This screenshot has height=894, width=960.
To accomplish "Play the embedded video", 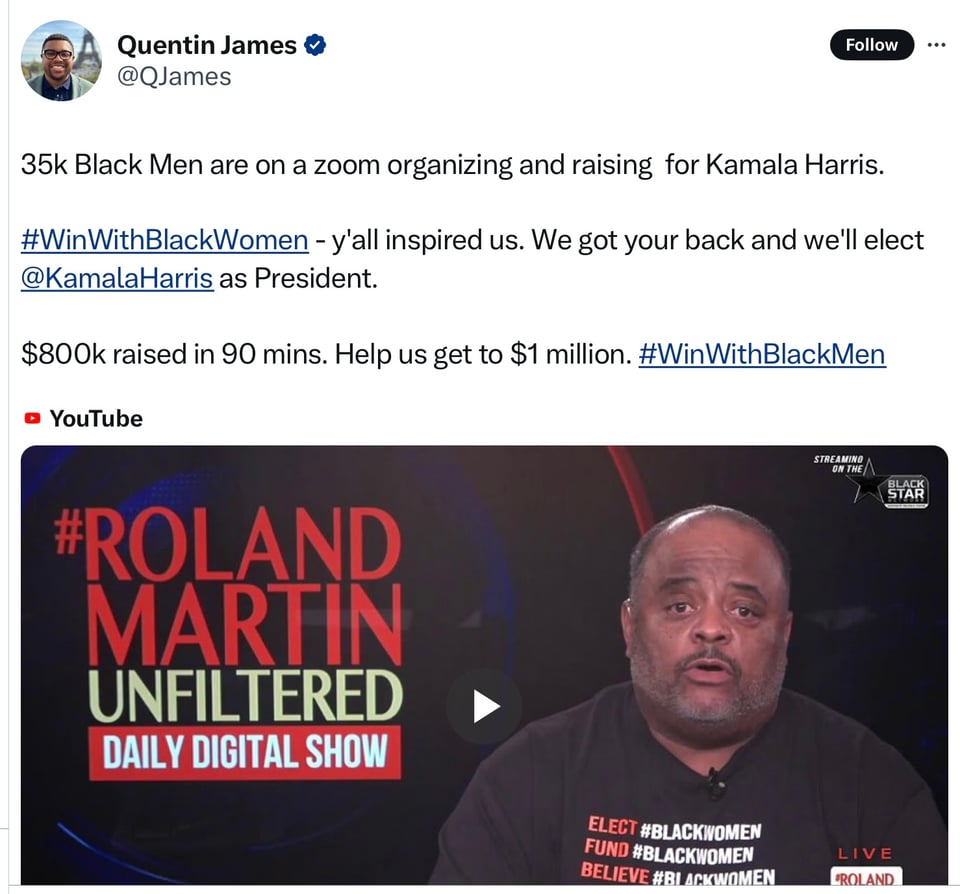I will pos(484,707).
